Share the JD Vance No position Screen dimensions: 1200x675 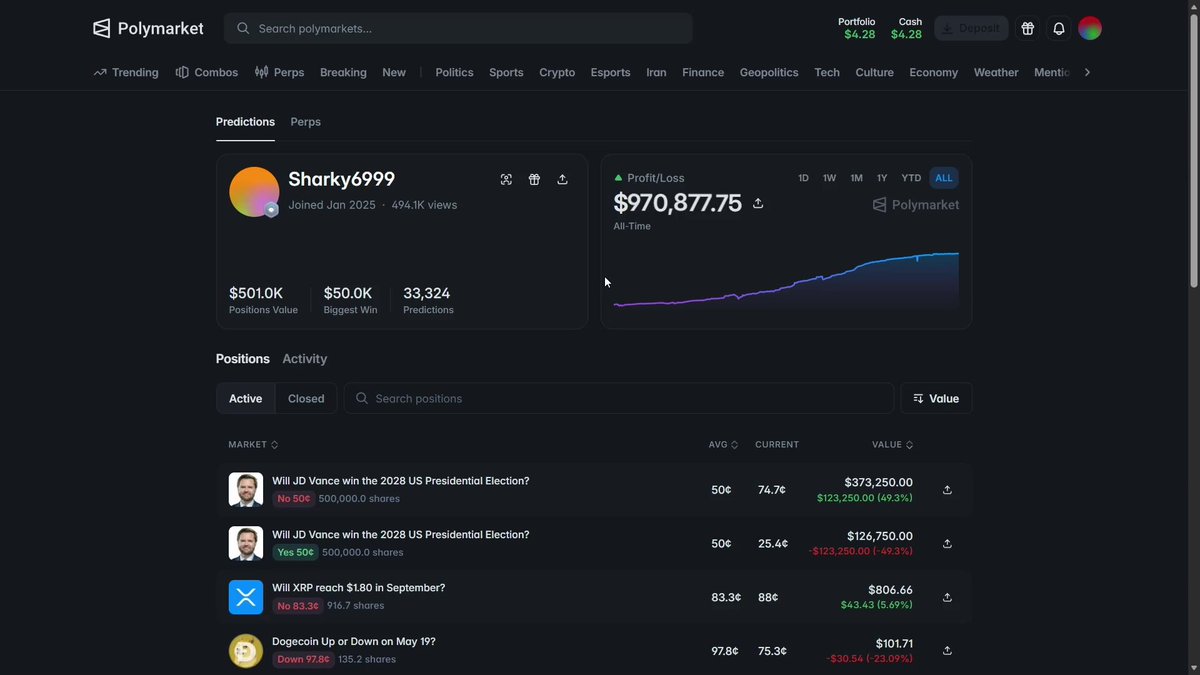(947, 490)
